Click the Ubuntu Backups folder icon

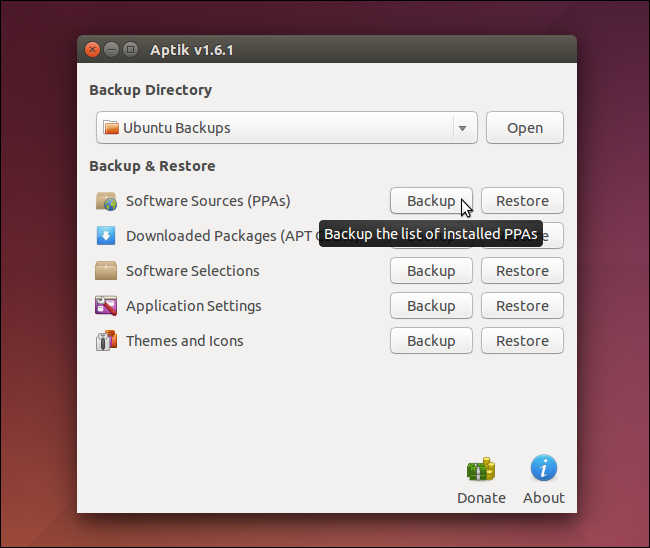[x=111, y=128]
